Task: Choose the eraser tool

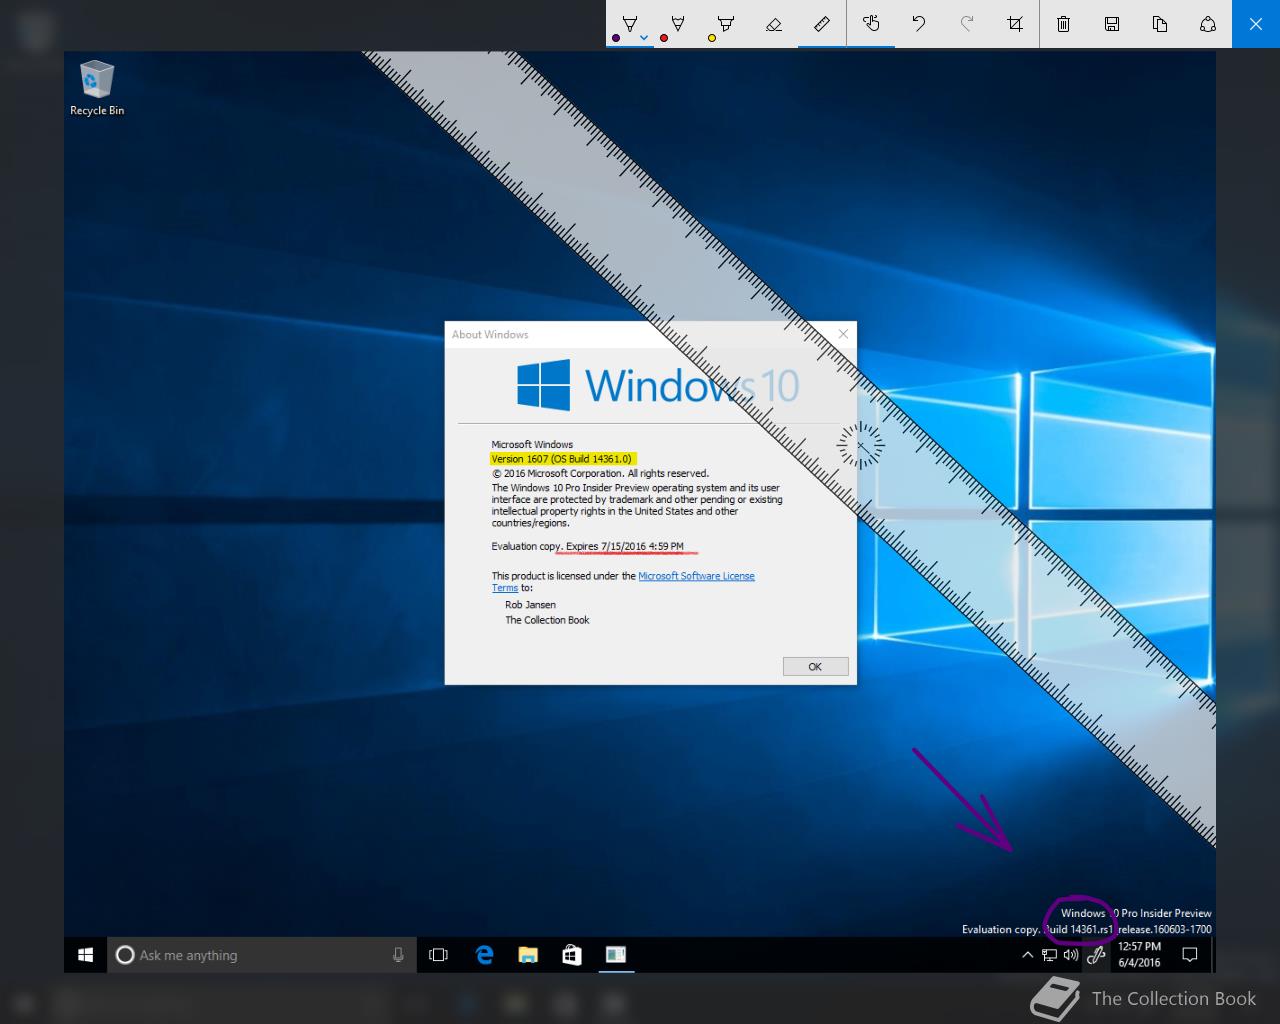Action: 773,24
